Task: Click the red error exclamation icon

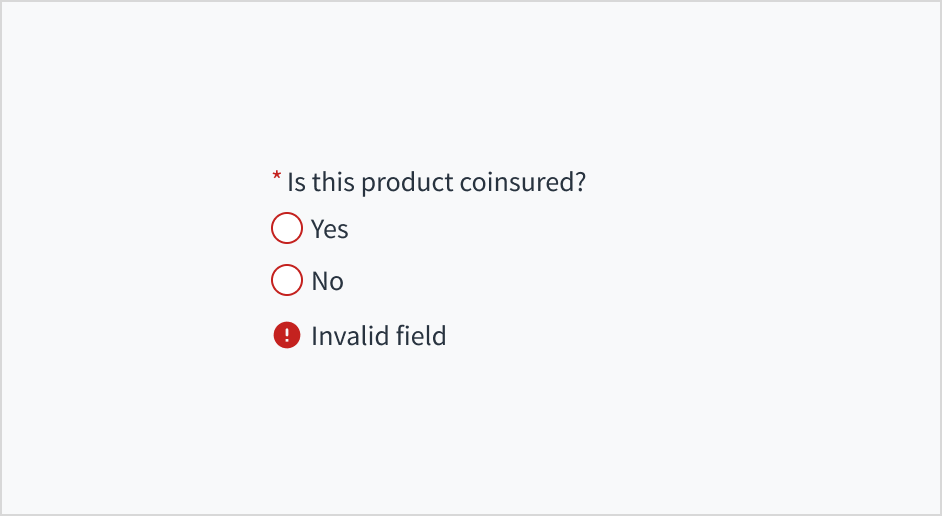Action: coord(287,336)
